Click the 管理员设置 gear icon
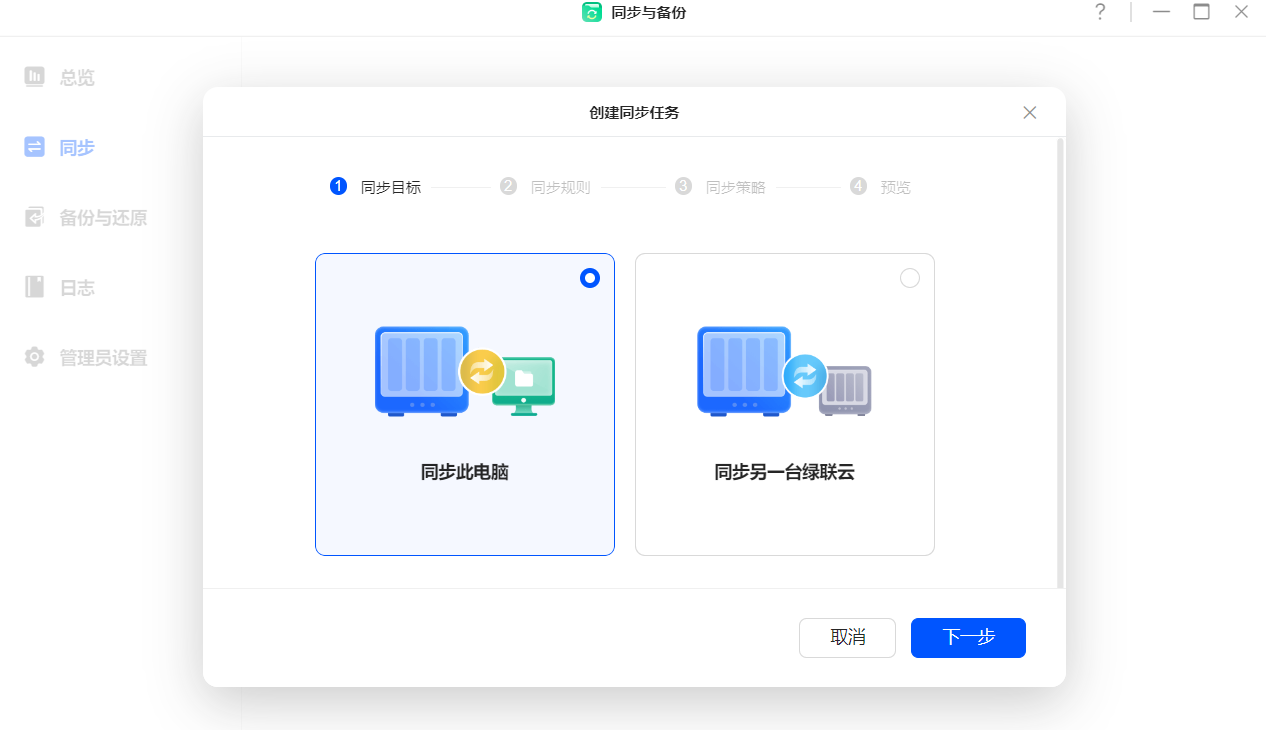The image size is (1266, 730). tap(35, 357)
